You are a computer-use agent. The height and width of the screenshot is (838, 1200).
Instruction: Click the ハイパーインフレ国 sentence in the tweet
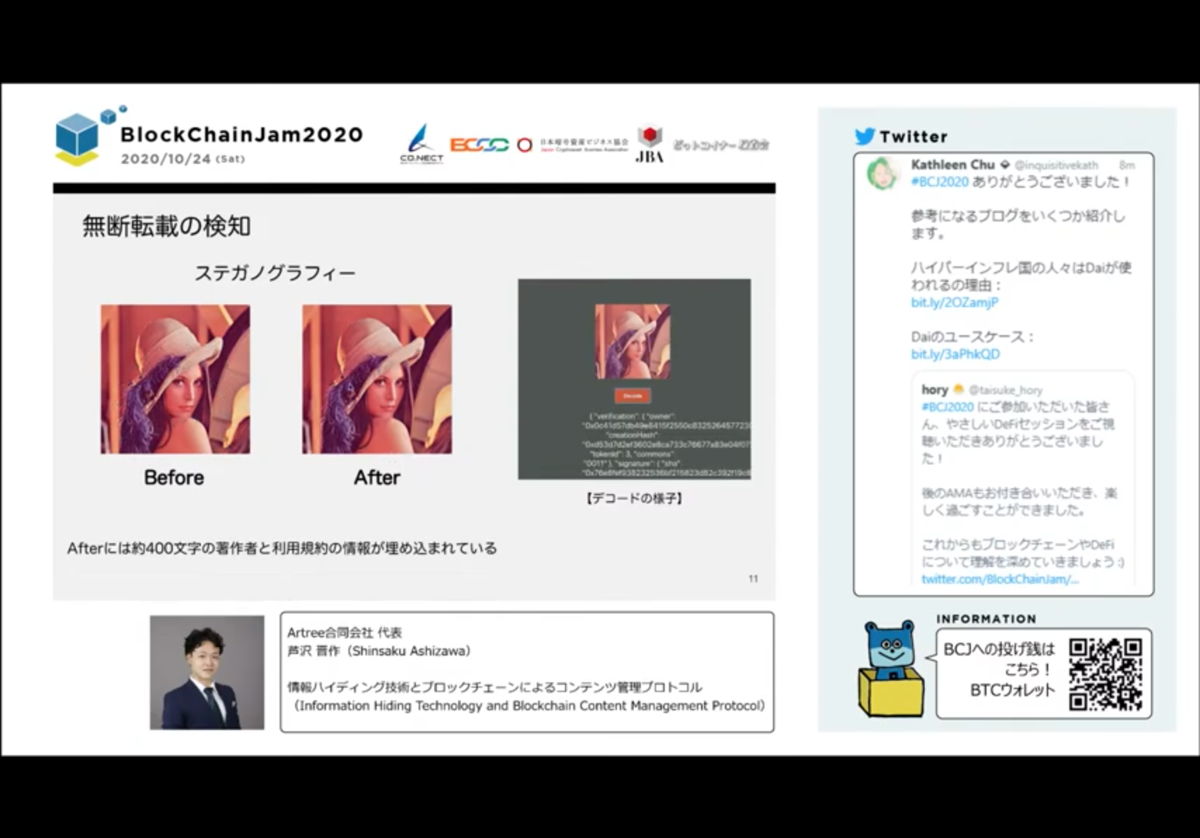pyautogui.click(x=1020, y=276)
